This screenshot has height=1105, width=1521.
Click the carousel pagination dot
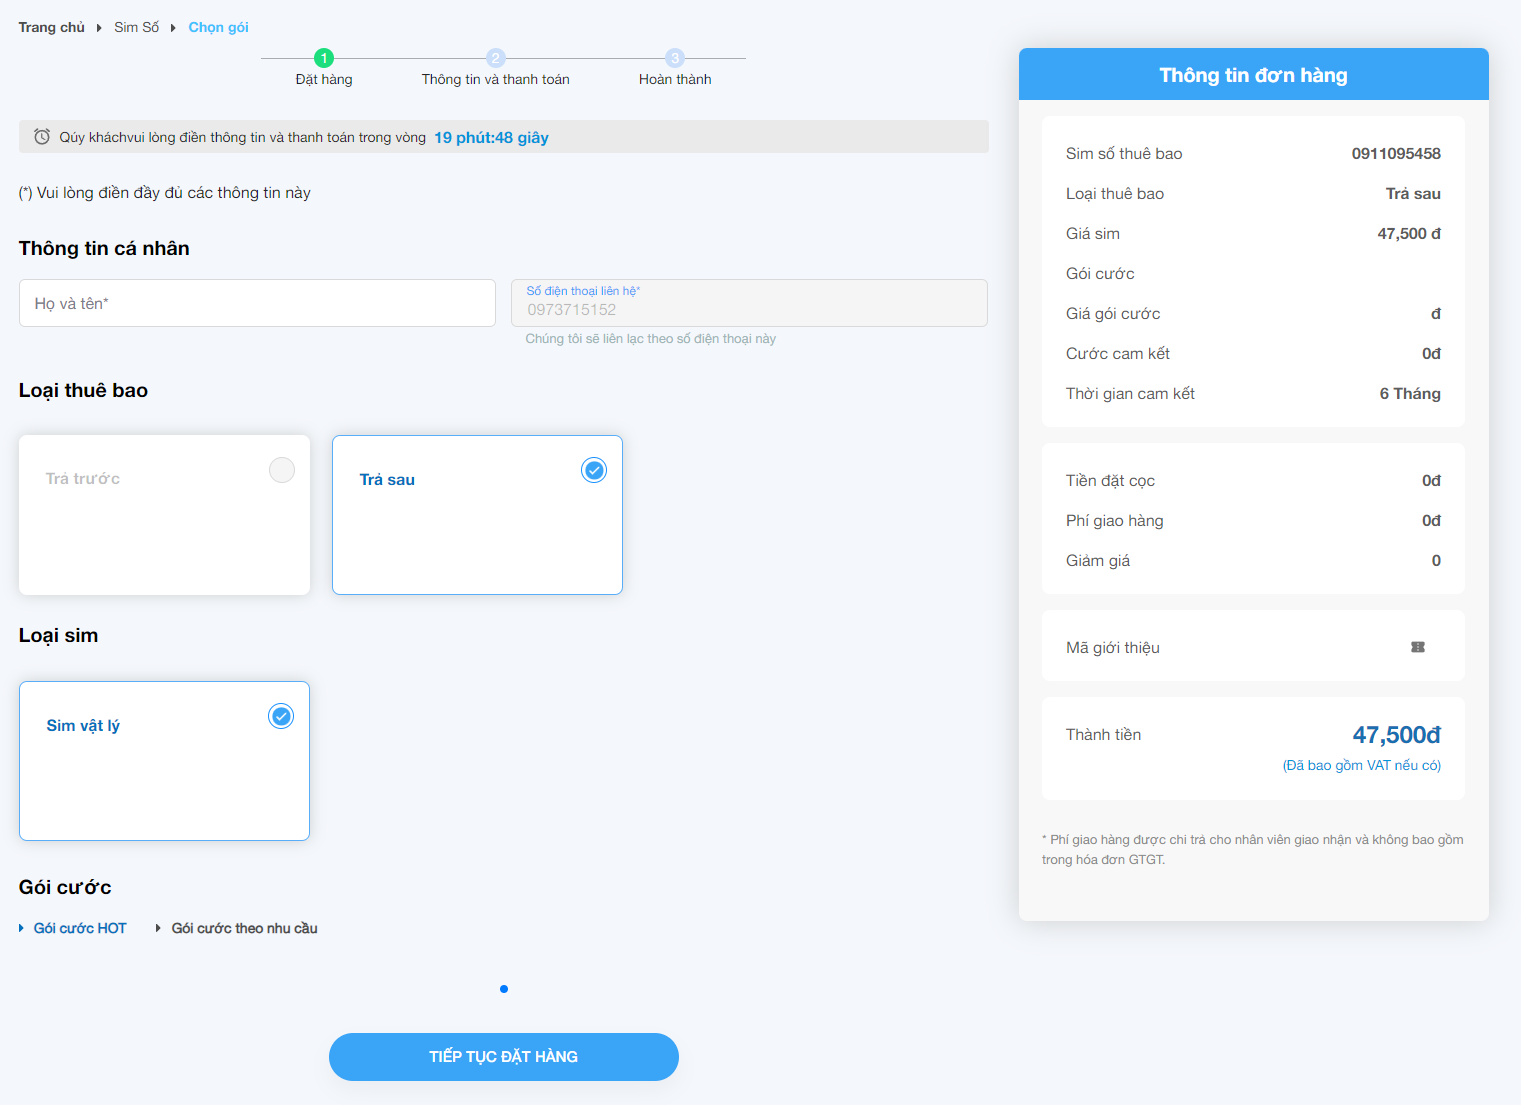504,989
